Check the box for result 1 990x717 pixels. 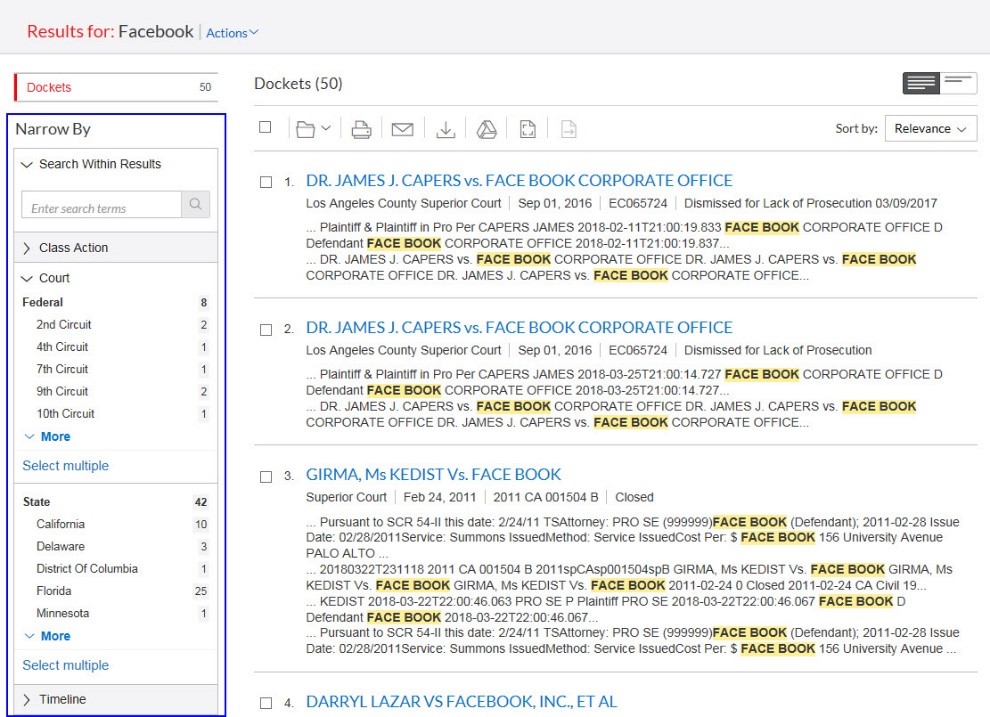pyautogui.click(x=266, y=182)
